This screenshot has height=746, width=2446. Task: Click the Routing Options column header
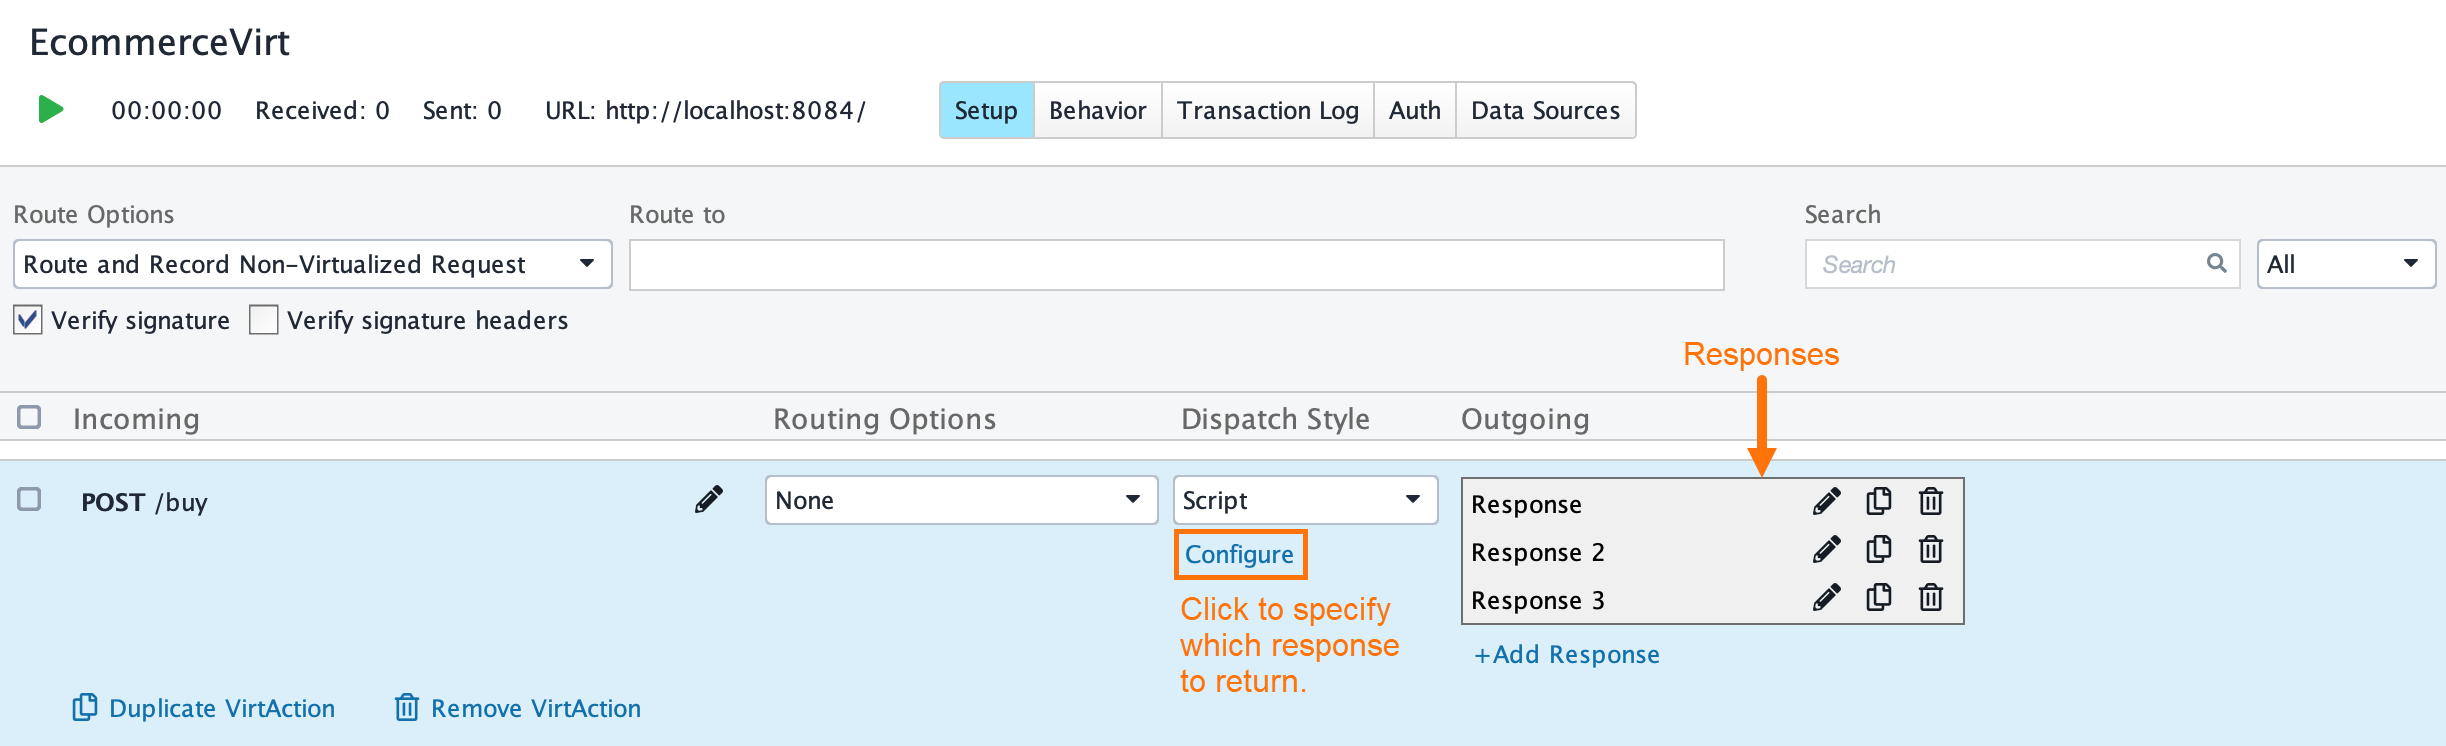pos(885,418)
